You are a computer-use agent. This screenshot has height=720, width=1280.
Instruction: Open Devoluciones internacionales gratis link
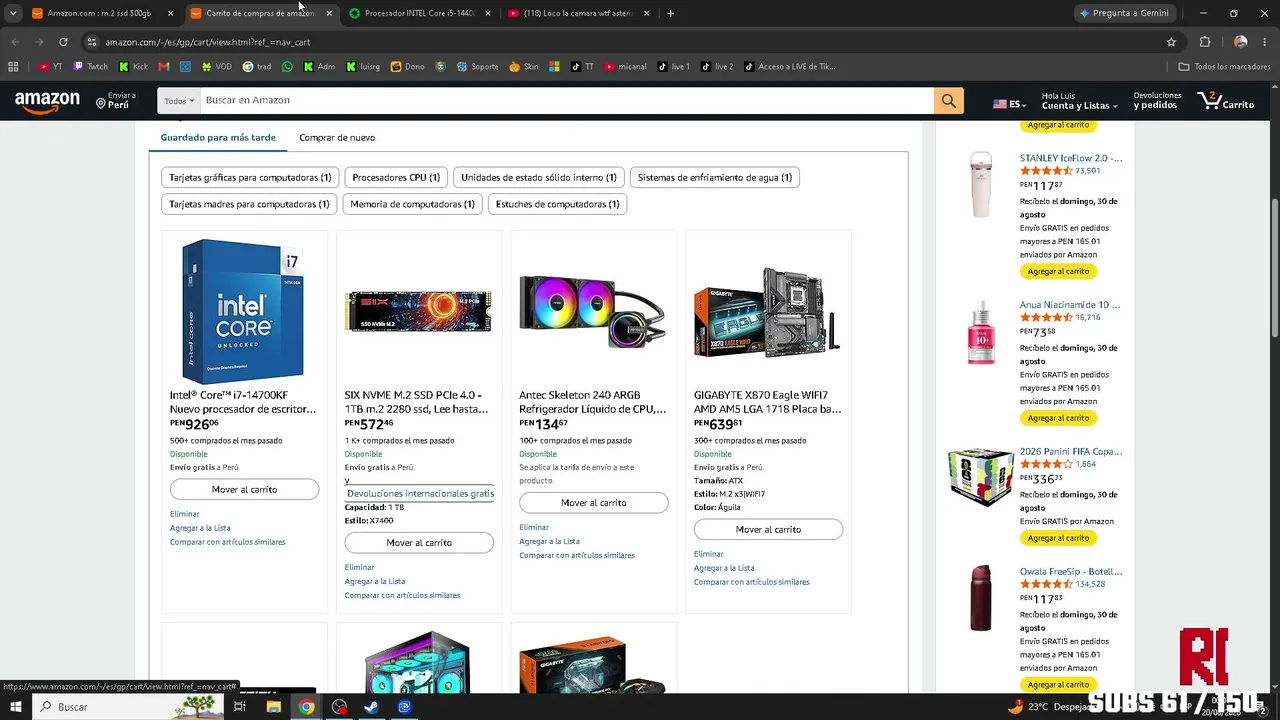420,494
